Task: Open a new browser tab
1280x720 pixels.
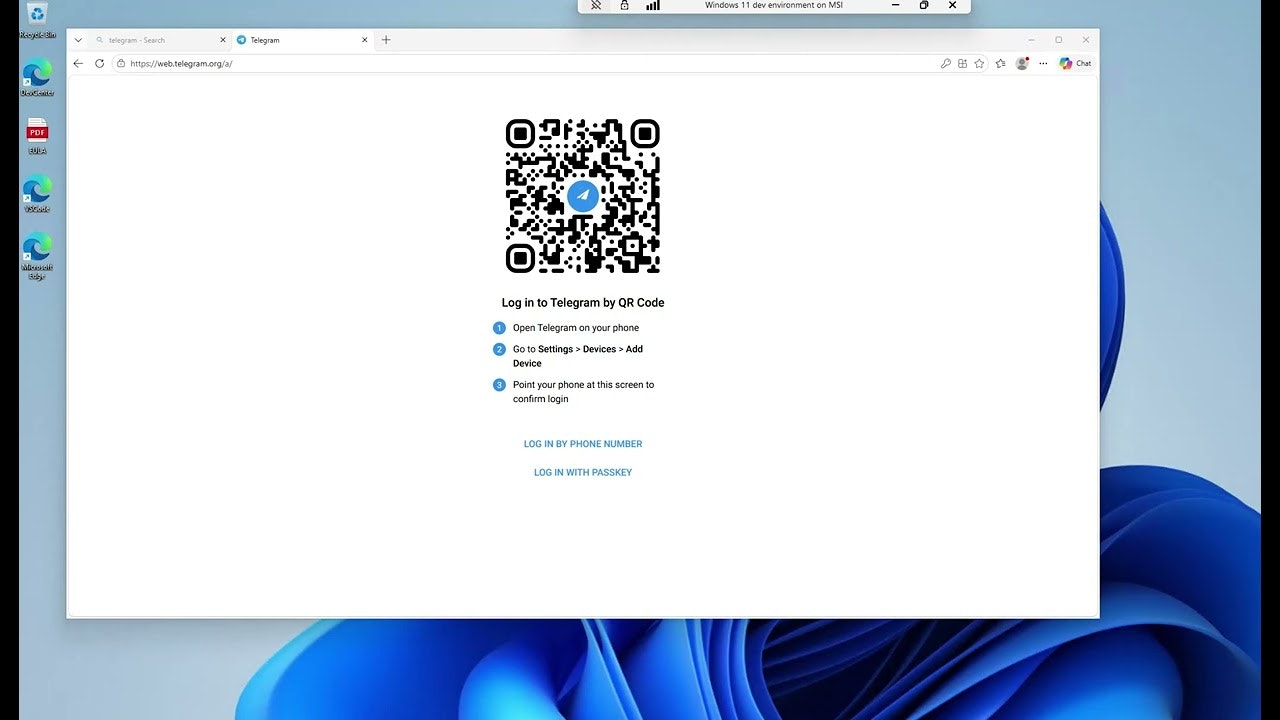Action: click(x=386, y=40)
